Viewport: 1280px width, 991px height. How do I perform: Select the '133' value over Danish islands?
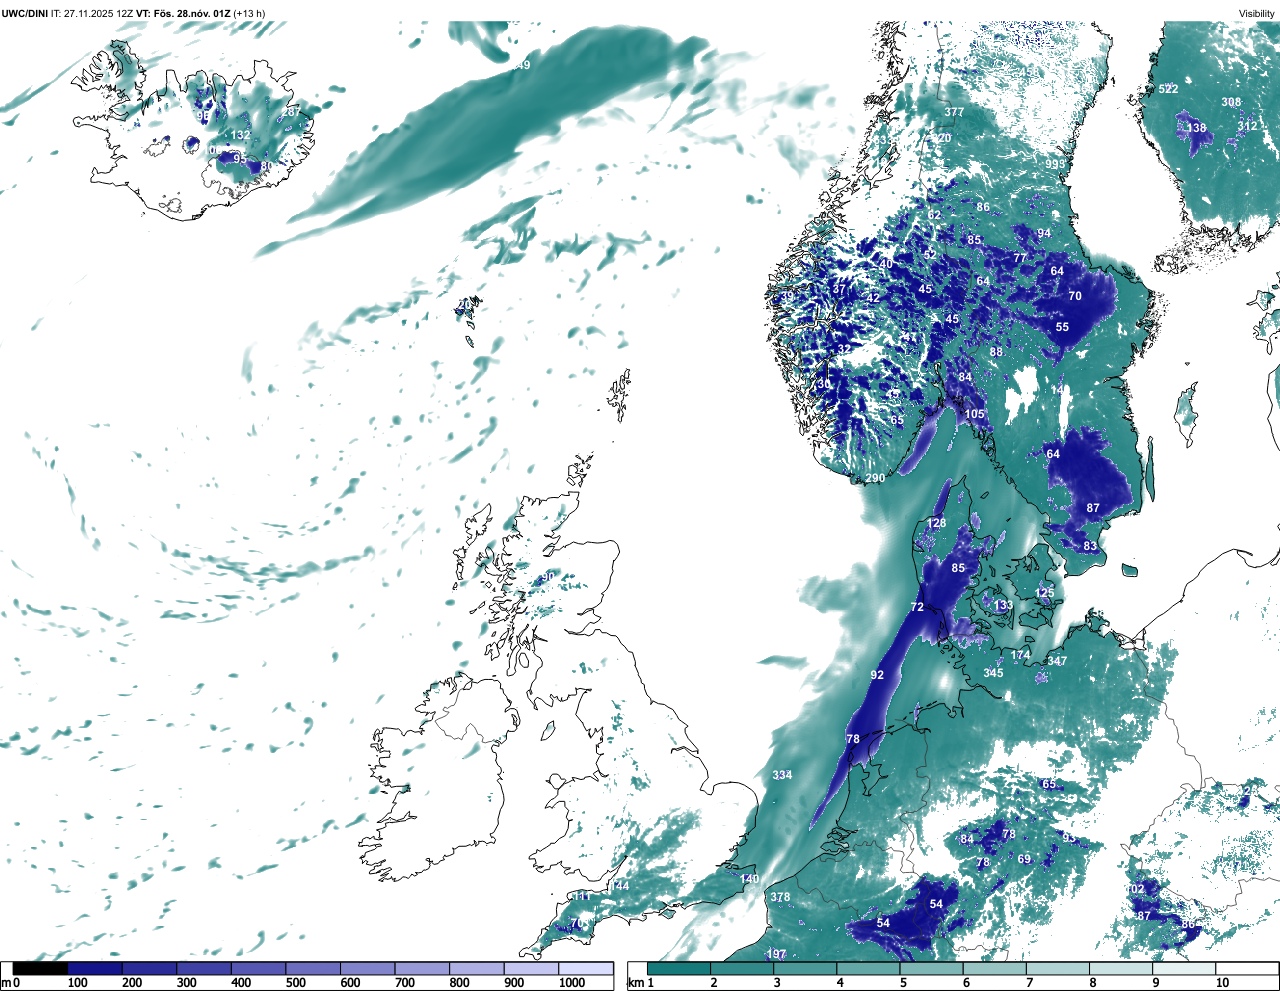pos(1003,605)
